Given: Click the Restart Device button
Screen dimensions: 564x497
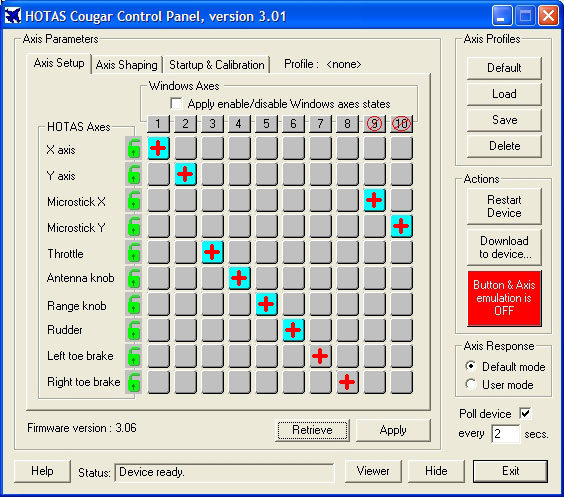Looking at the screenshot, I should (x=504, y=206).
